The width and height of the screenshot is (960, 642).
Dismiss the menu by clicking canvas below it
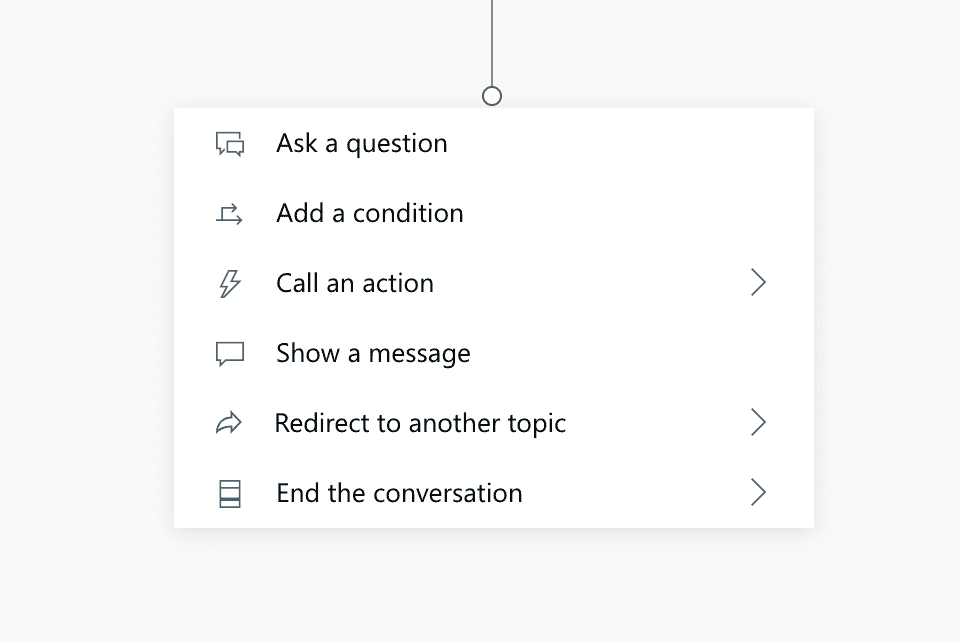pyautogui.click(x=493, y=588)
